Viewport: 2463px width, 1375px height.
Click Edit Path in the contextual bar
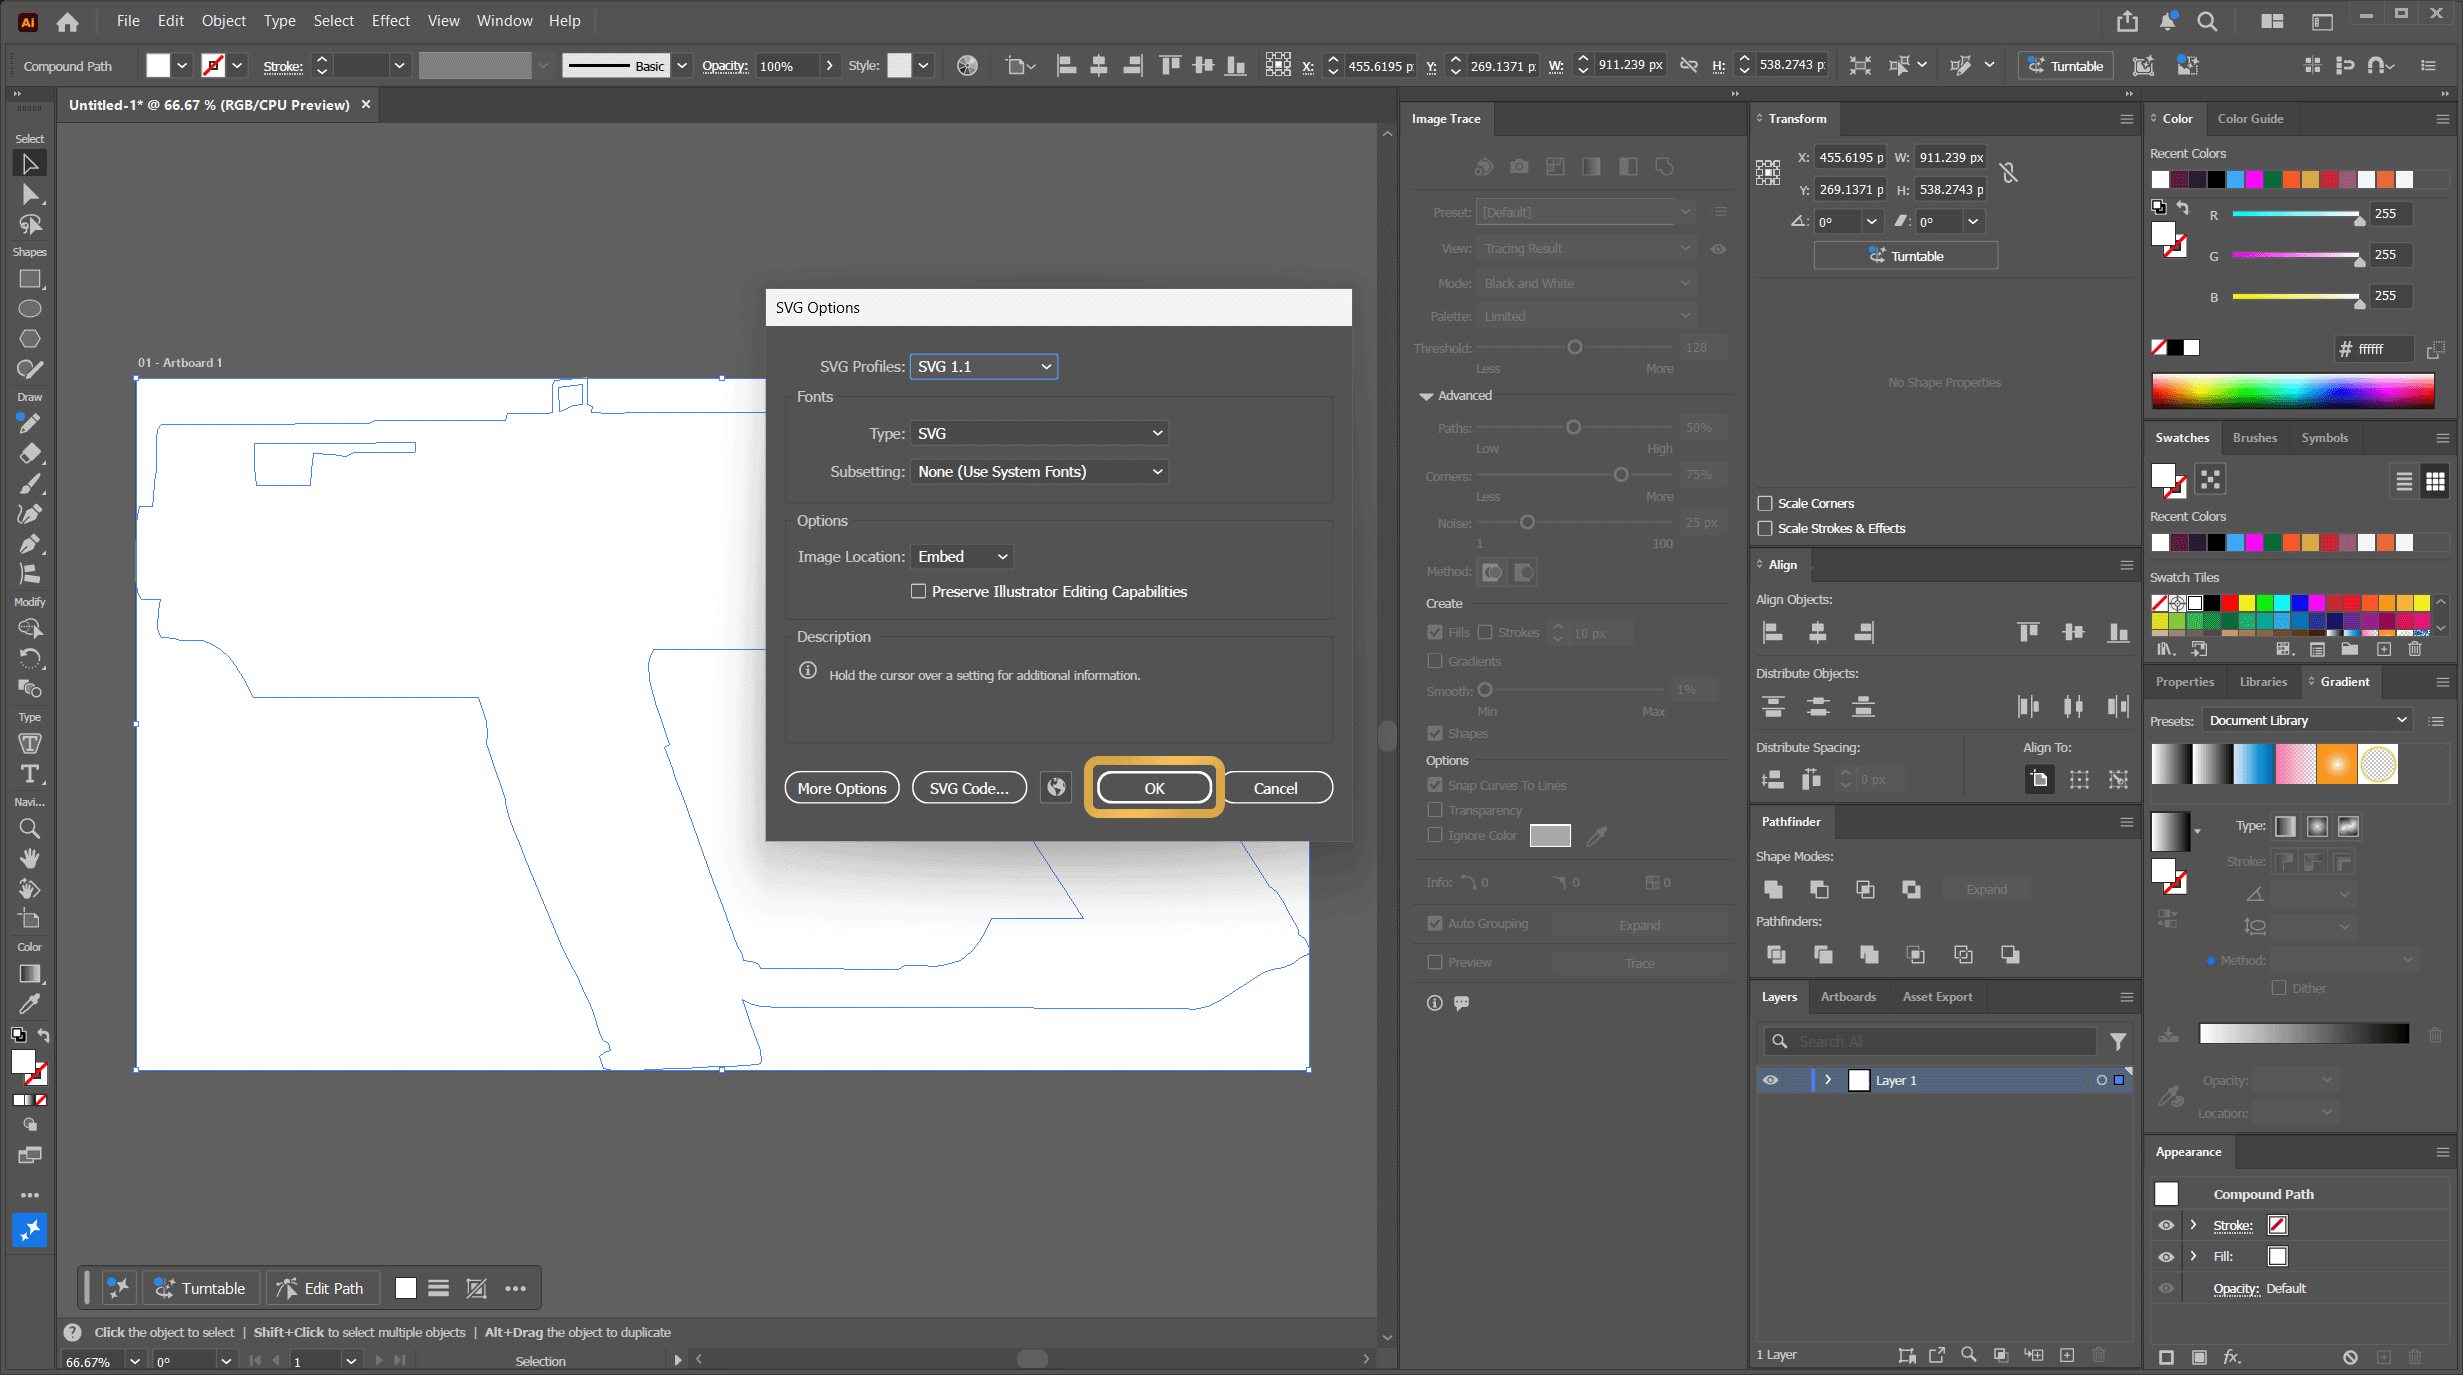coord(323,1288)
